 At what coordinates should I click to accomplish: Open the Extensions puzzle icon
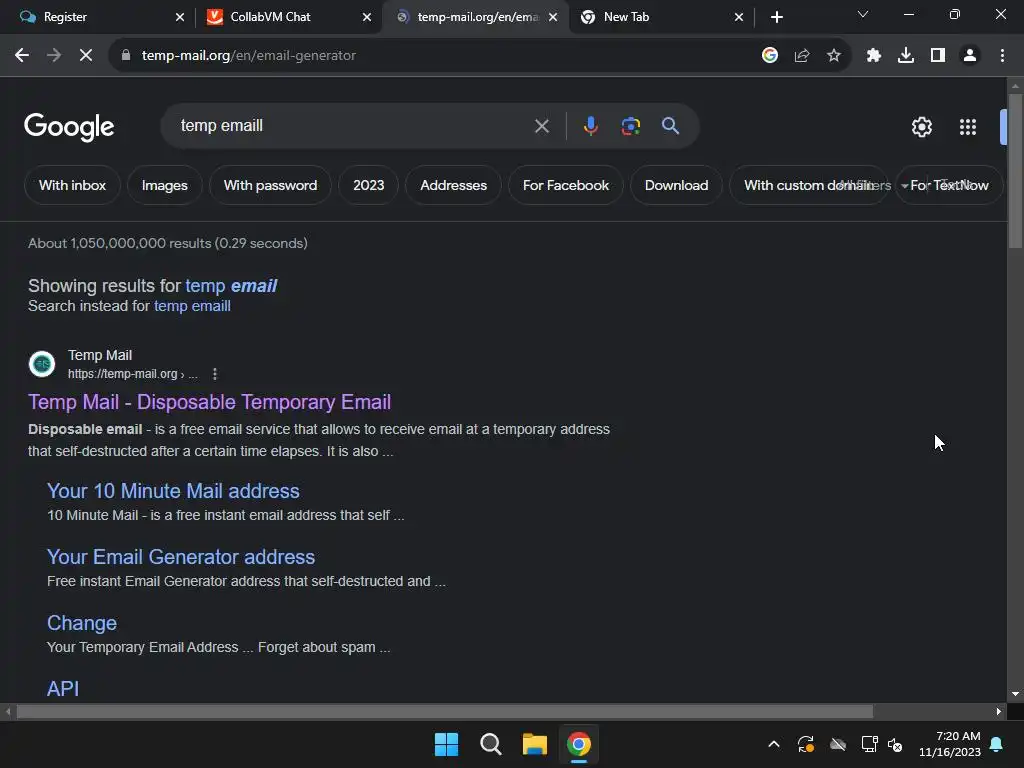(x=873, y=56)
